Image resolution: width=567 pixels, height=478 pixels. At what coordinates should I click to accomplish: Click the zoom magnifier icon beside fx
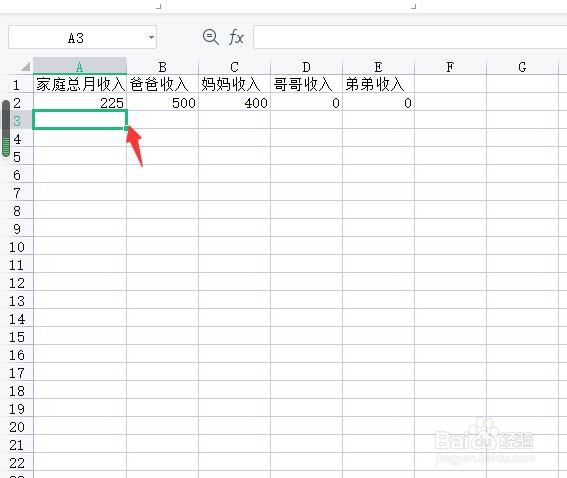click(x=210, y=37)
